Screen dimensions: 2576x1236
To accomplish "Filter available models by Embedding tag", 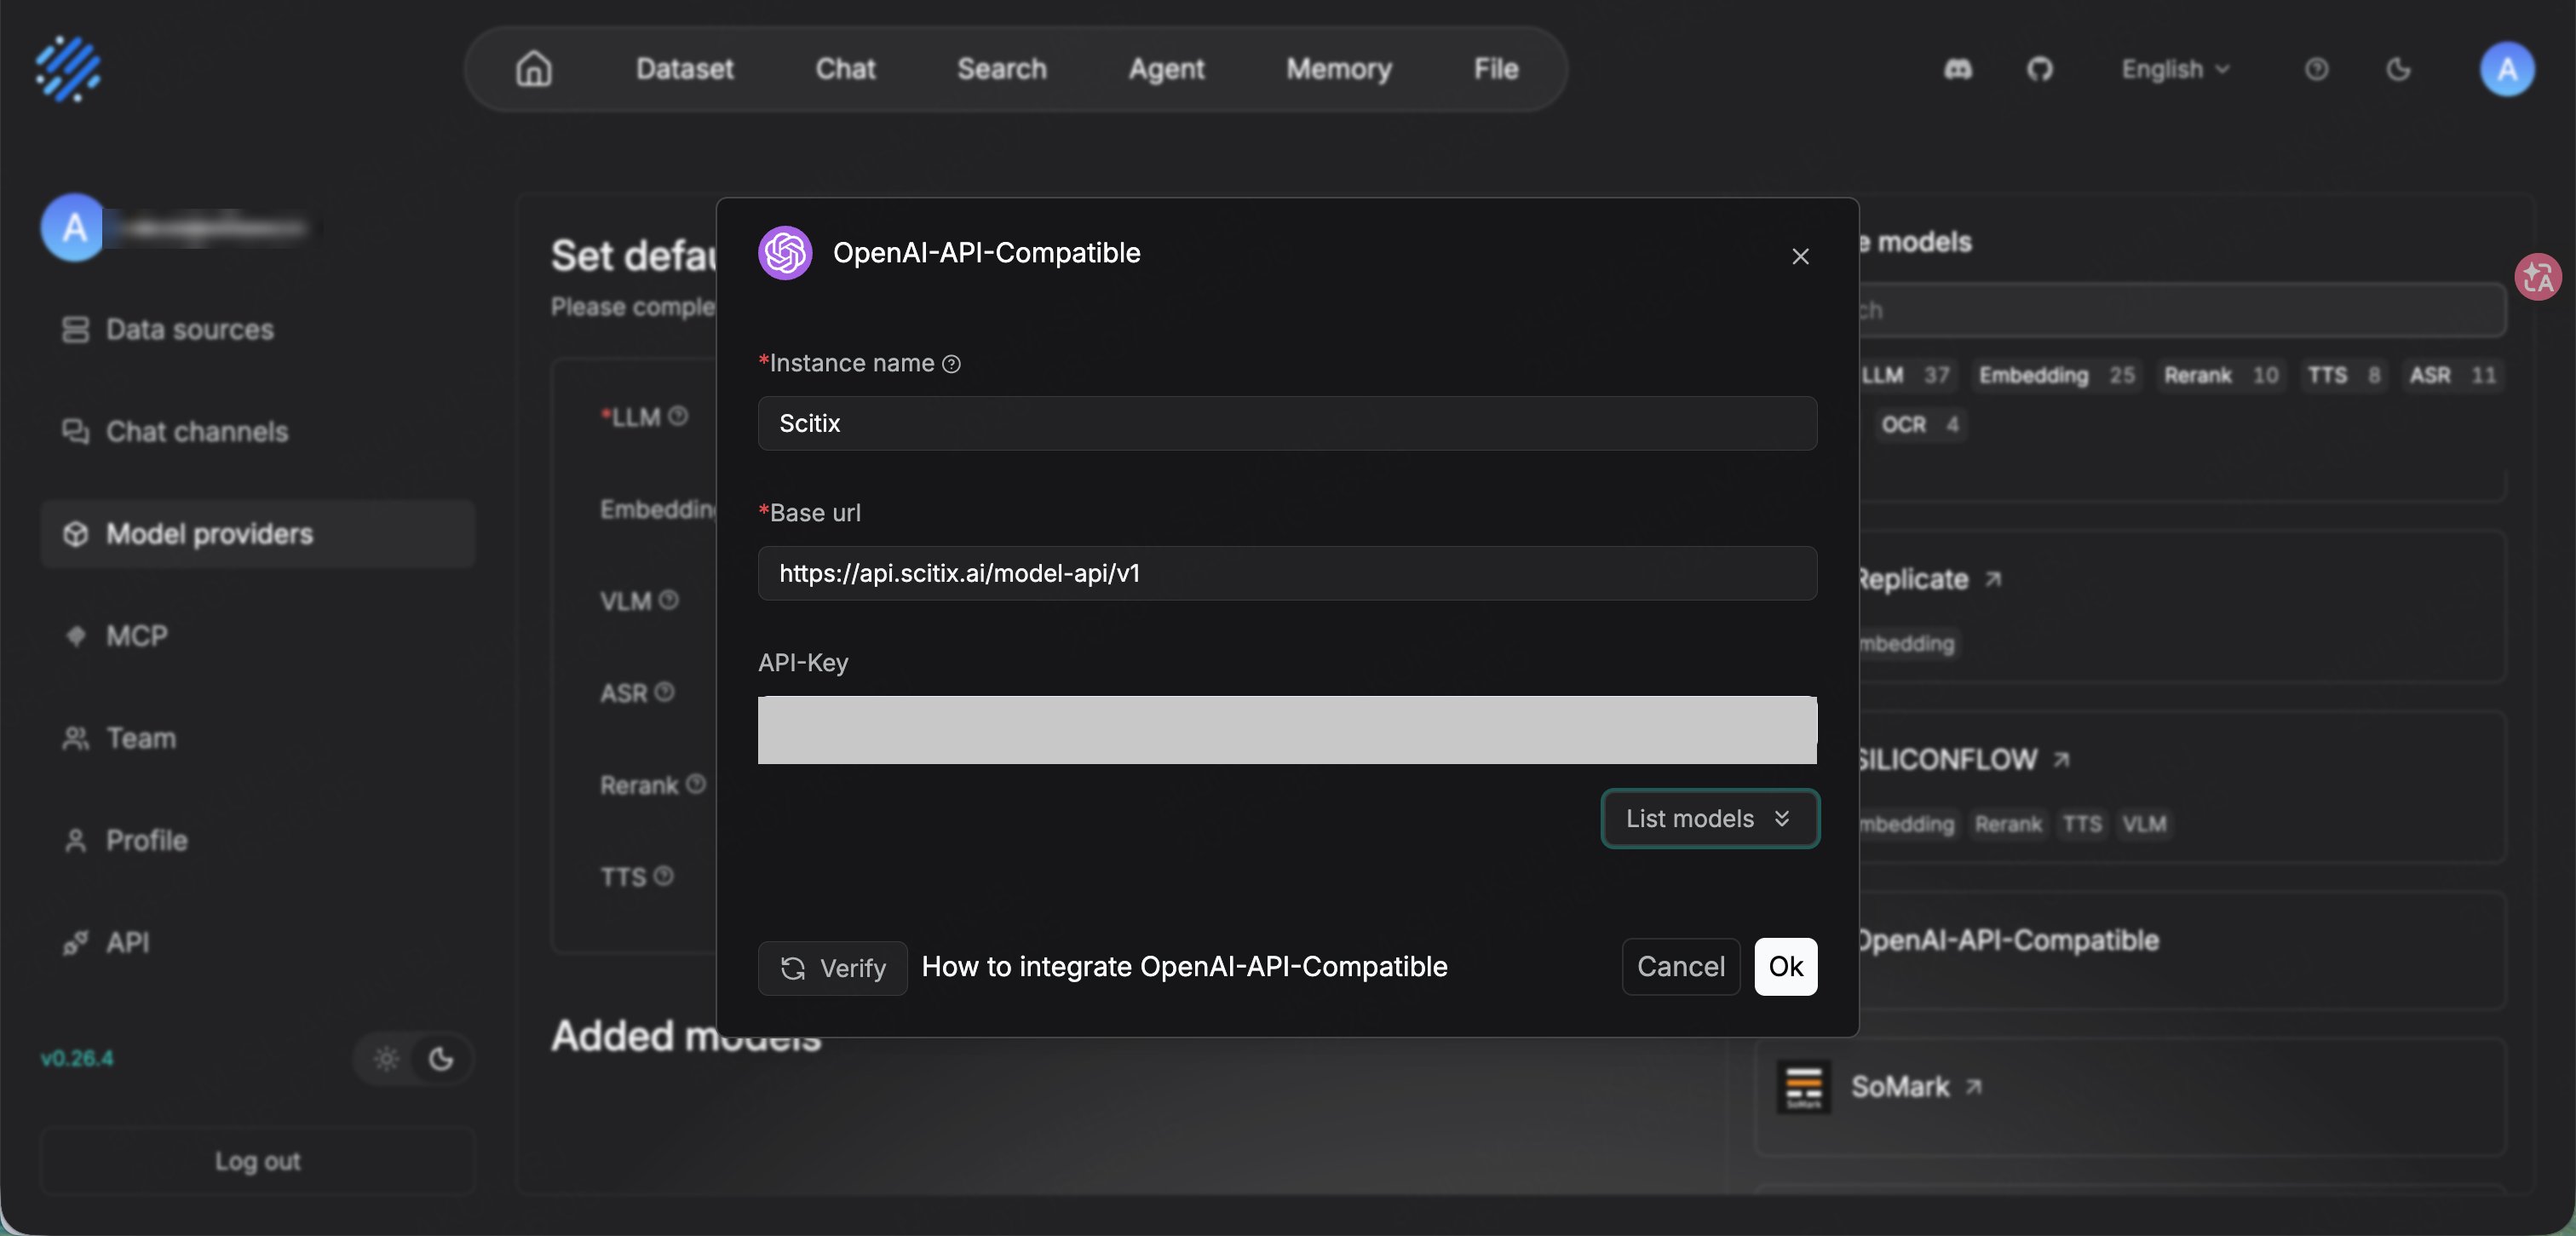I will pos(2056,375).
